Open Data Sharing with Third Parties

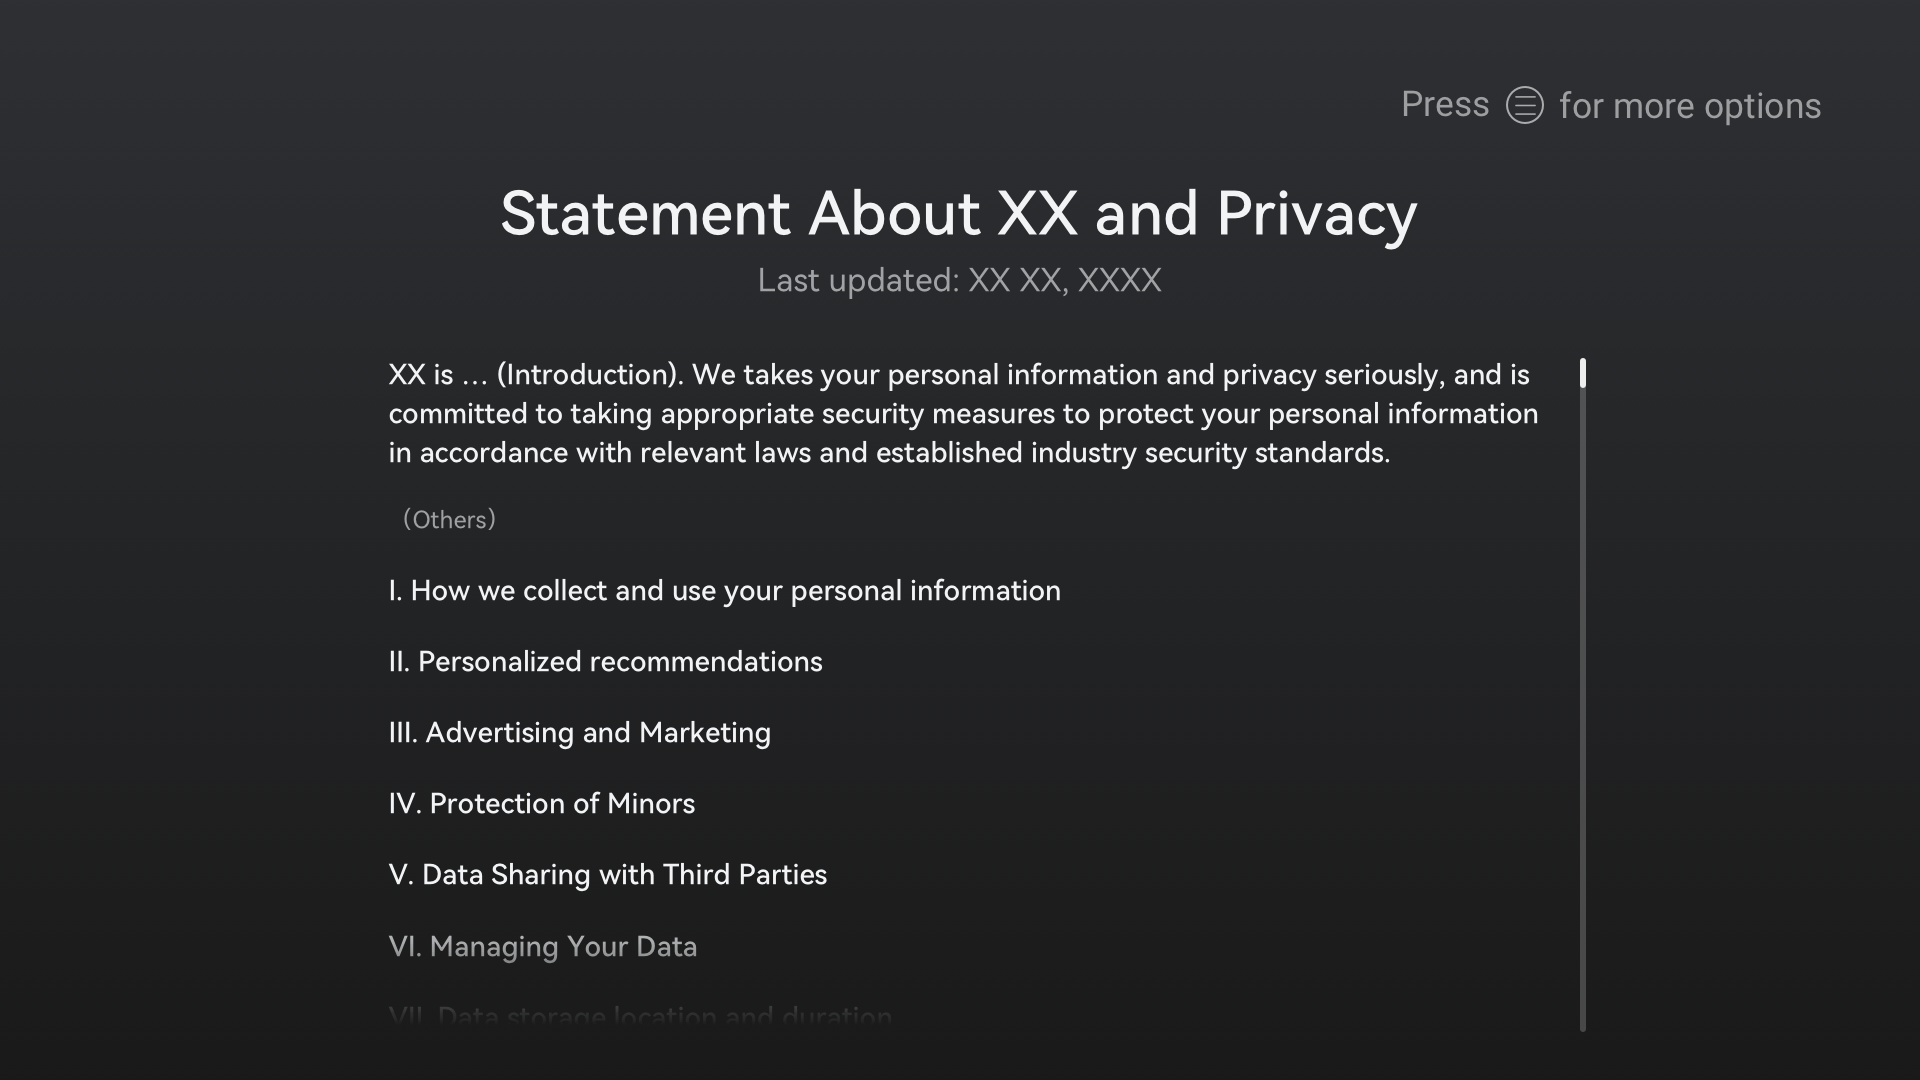607,875
